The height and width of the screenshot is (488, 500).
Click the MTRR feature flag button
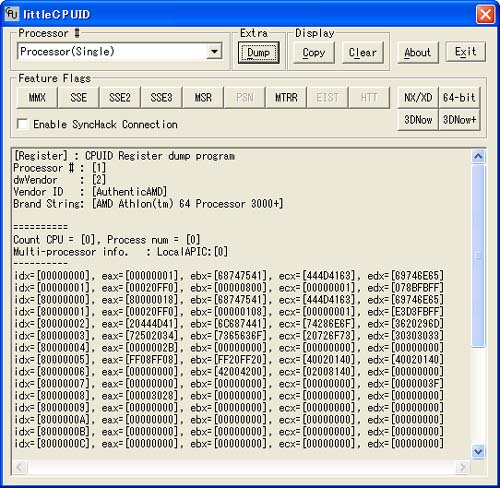(x=286, y=98)
